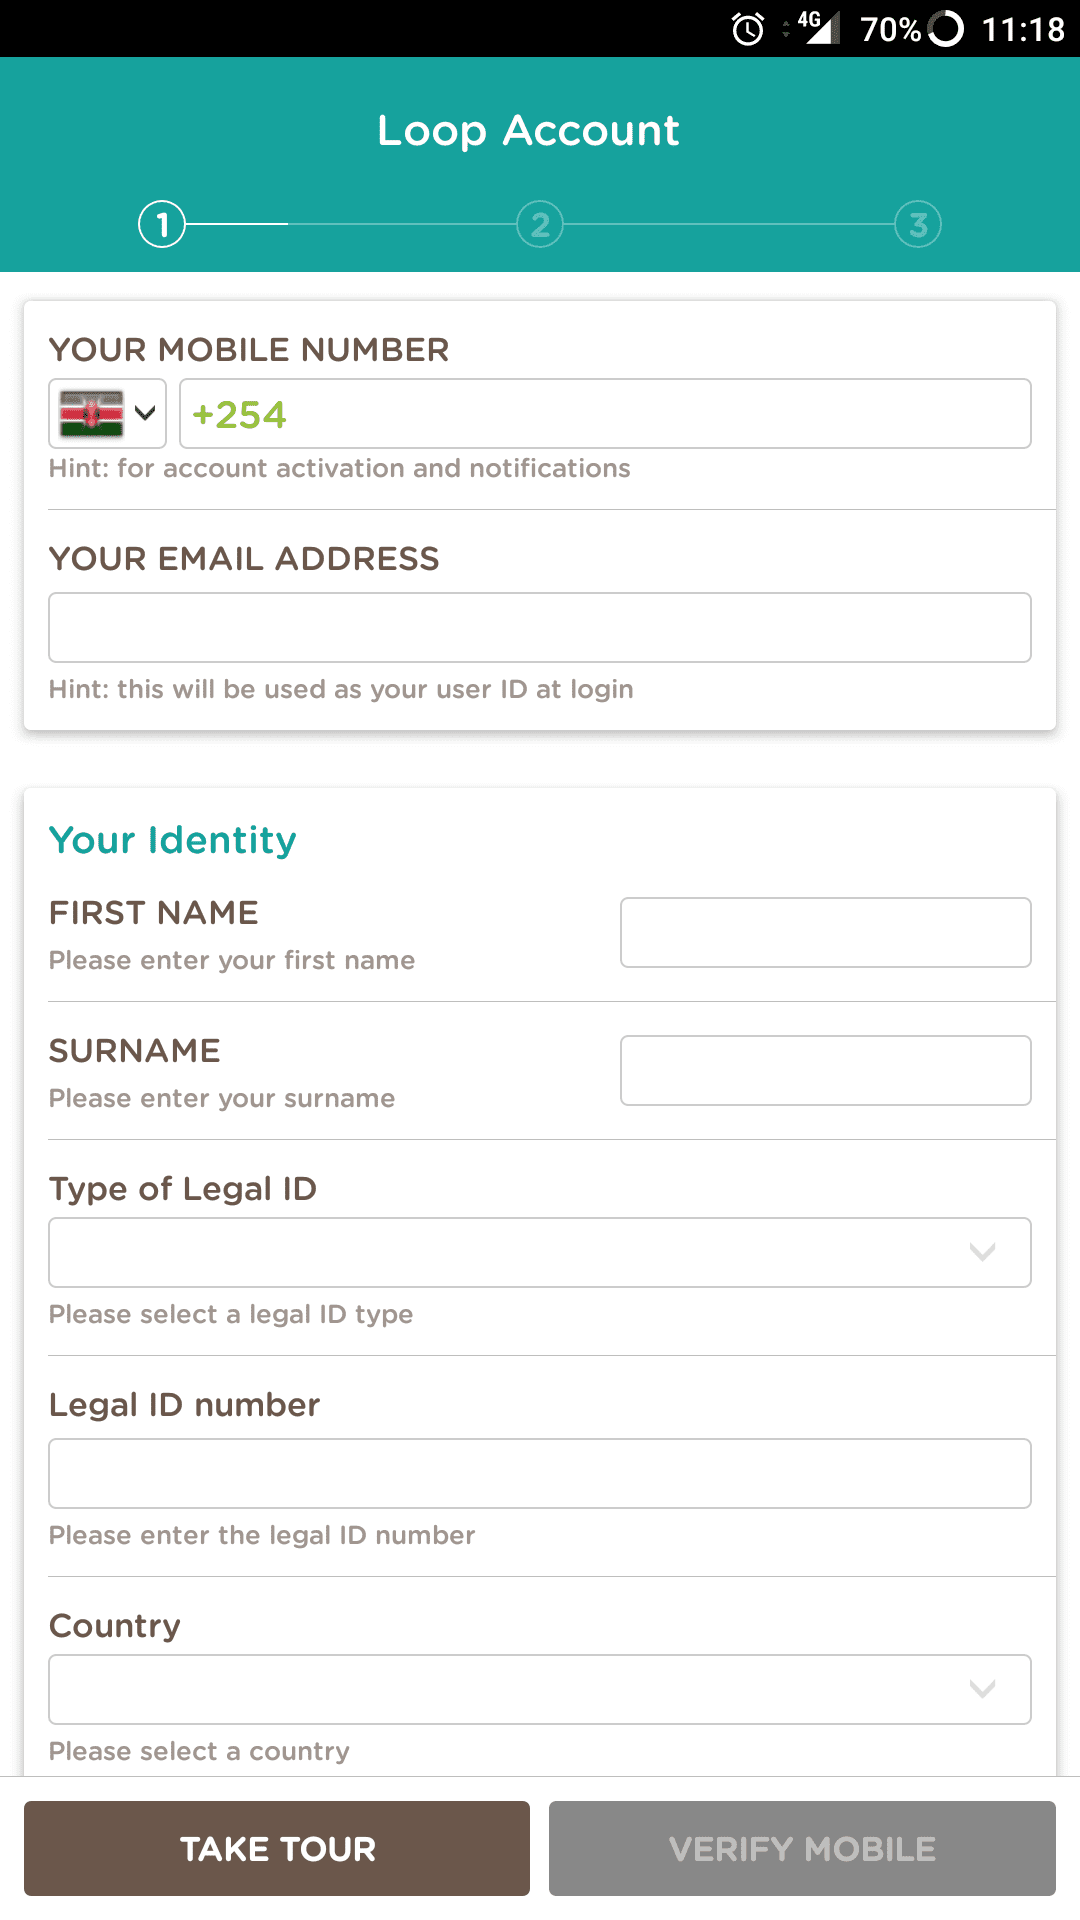Viewport: 1080px width, 1920px height.
Task: Tap the alarm clock status icon
Action: coord(748,29)
